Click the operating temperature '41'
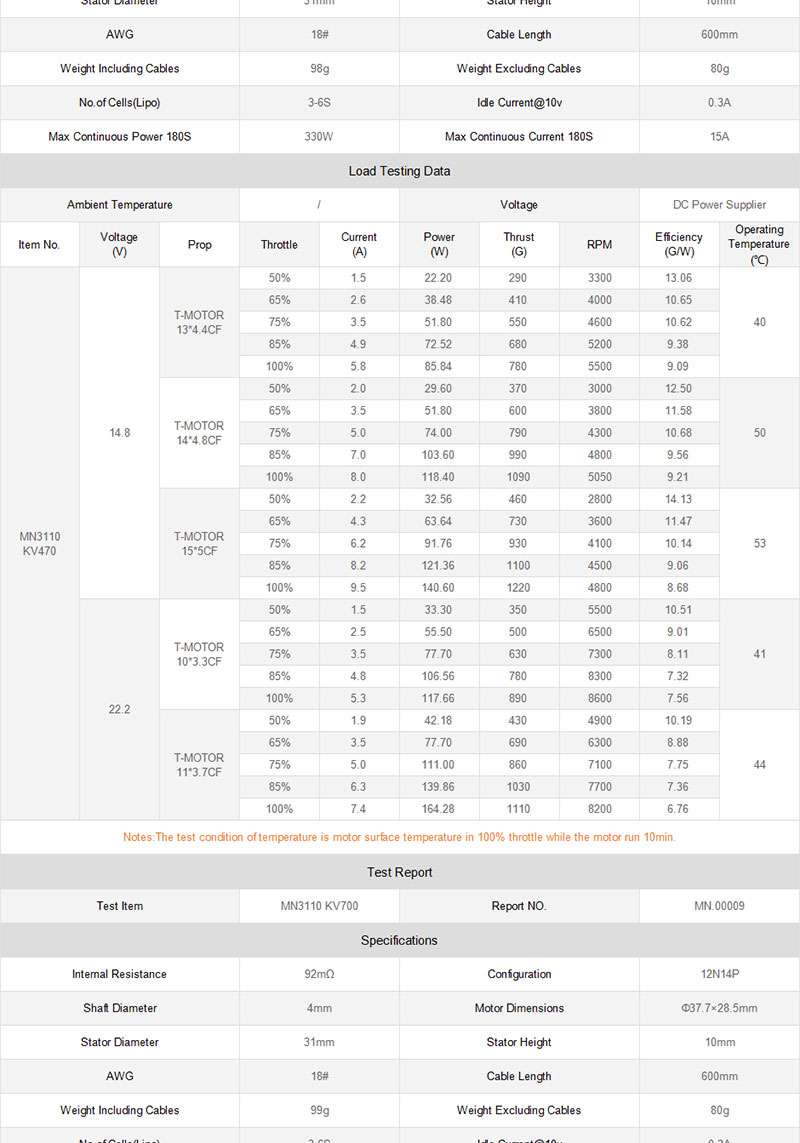The width and height of the screenshot is (800, 1143). tap(759, 655)
